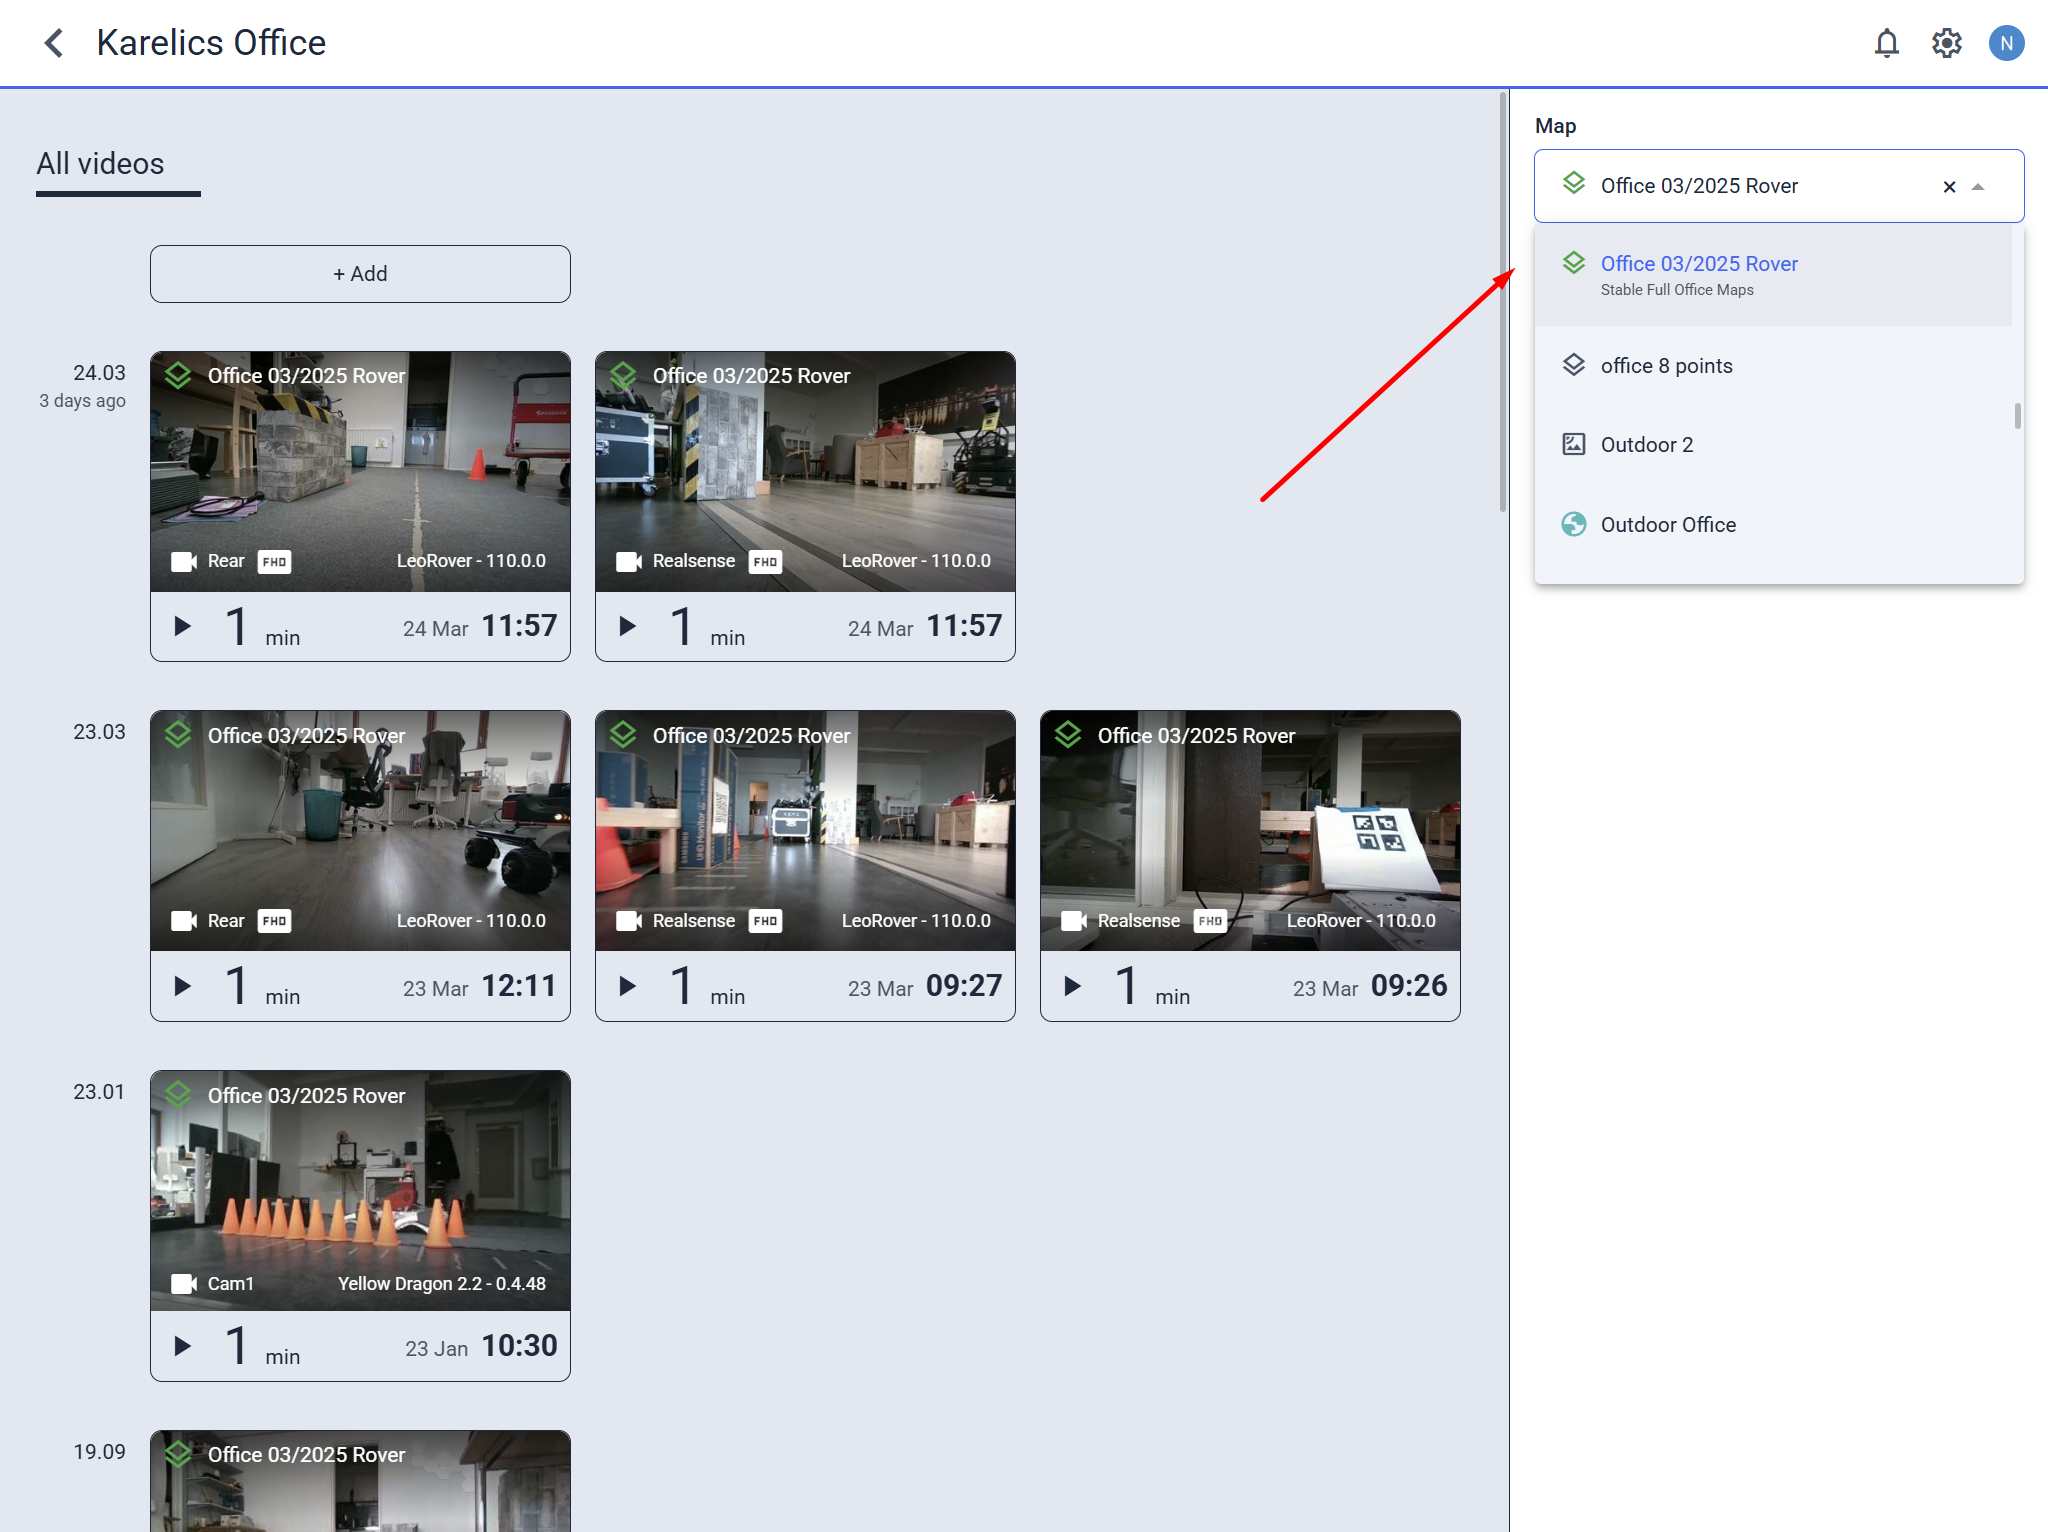Click the Karelics Office page title
The image size is (2048, 1532).
click(211, 43)
